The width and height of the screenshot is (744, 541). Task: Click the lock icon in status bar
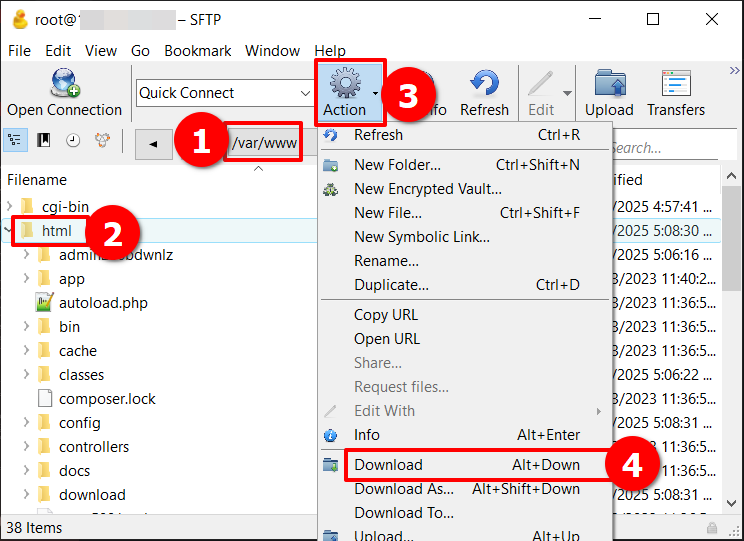click(711, 528)
